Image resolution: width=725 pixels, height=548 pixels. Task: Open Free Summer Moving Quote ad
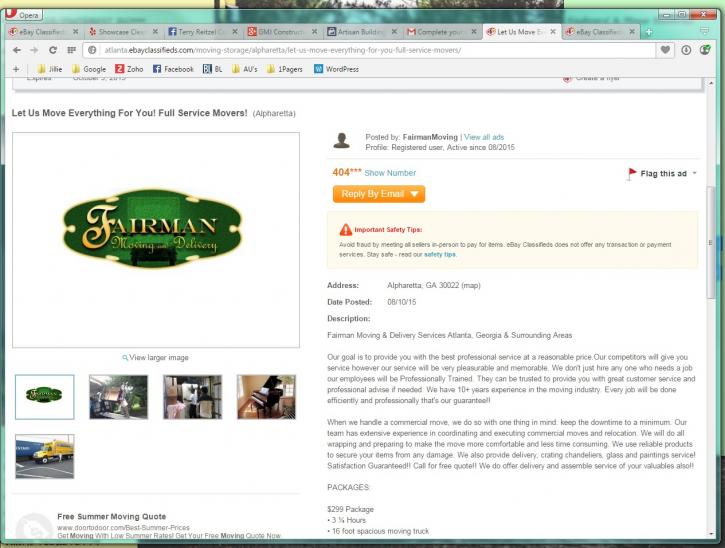pyautogui.click(x=111, y=517)
